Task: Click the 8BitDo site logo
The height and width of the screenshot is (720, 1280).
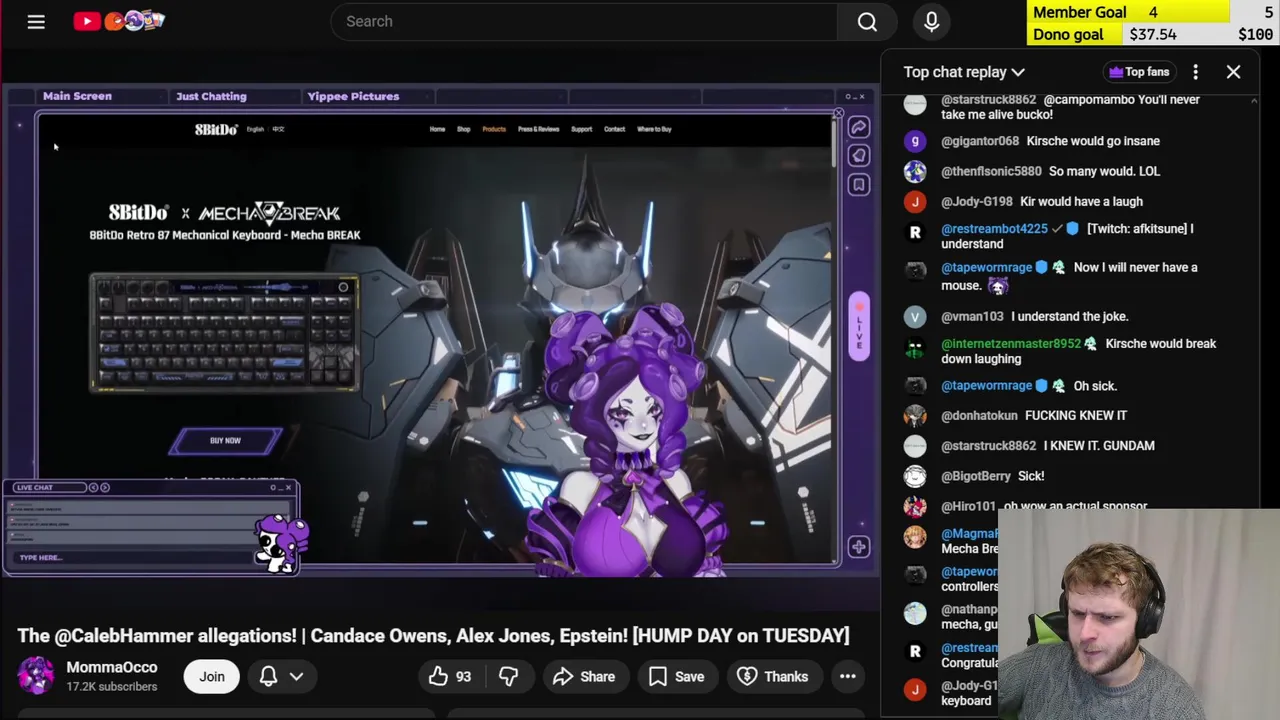Action: pos(216,129)
